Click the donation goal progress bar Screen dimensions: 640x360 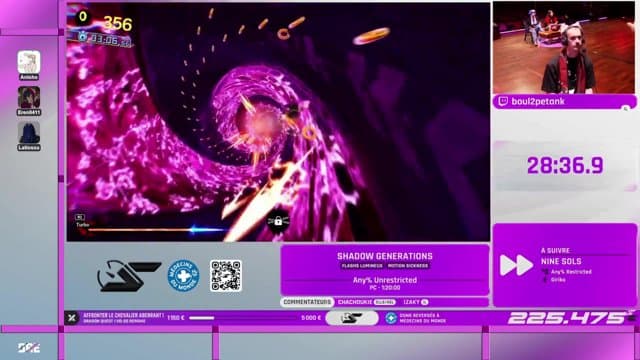pos(243,318)
